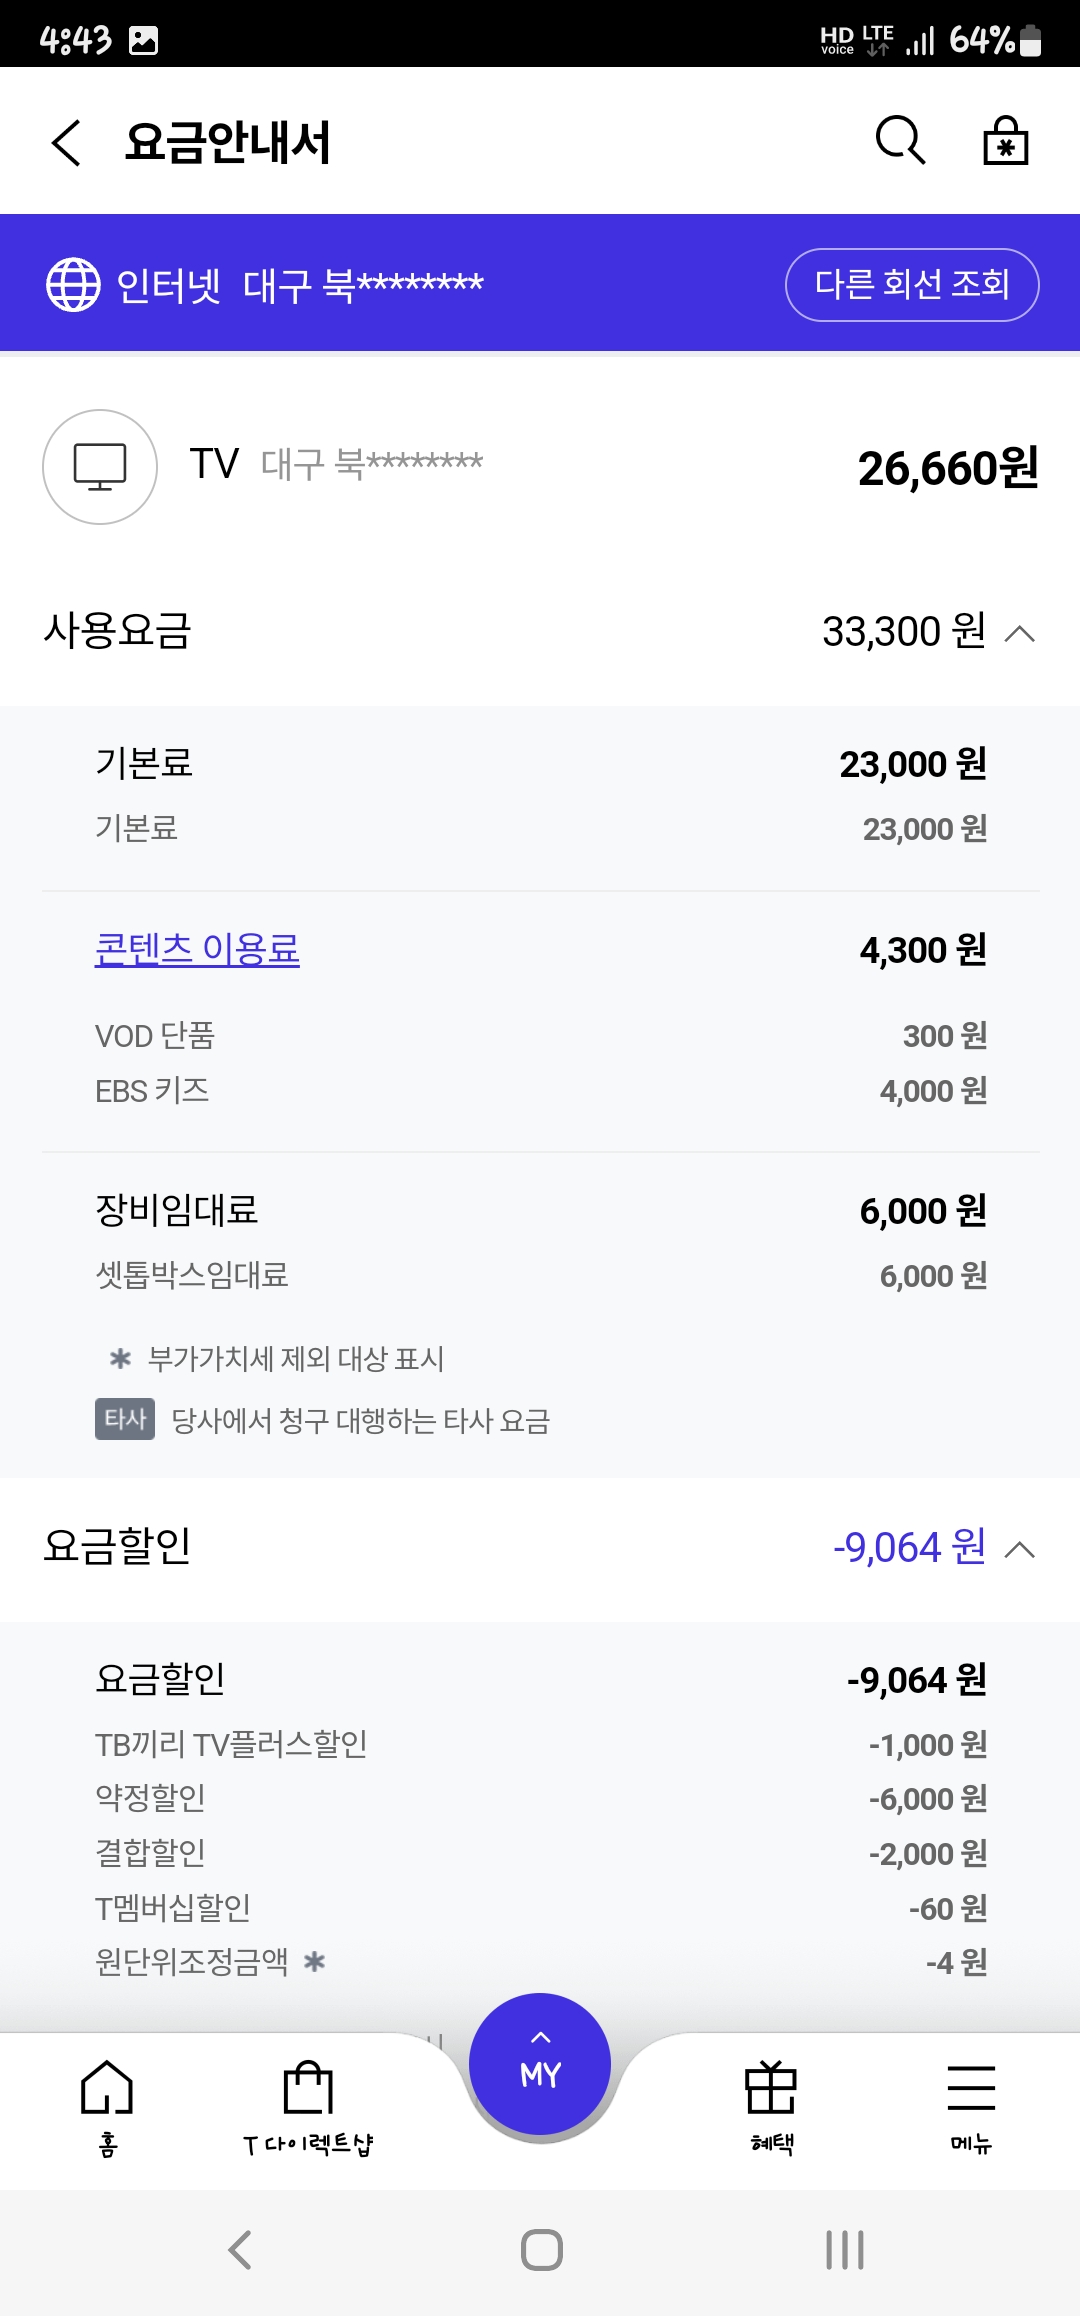Tap the 26,660원 TV bill total
Screen dimensions: 1080x2316
coord(947,468)
